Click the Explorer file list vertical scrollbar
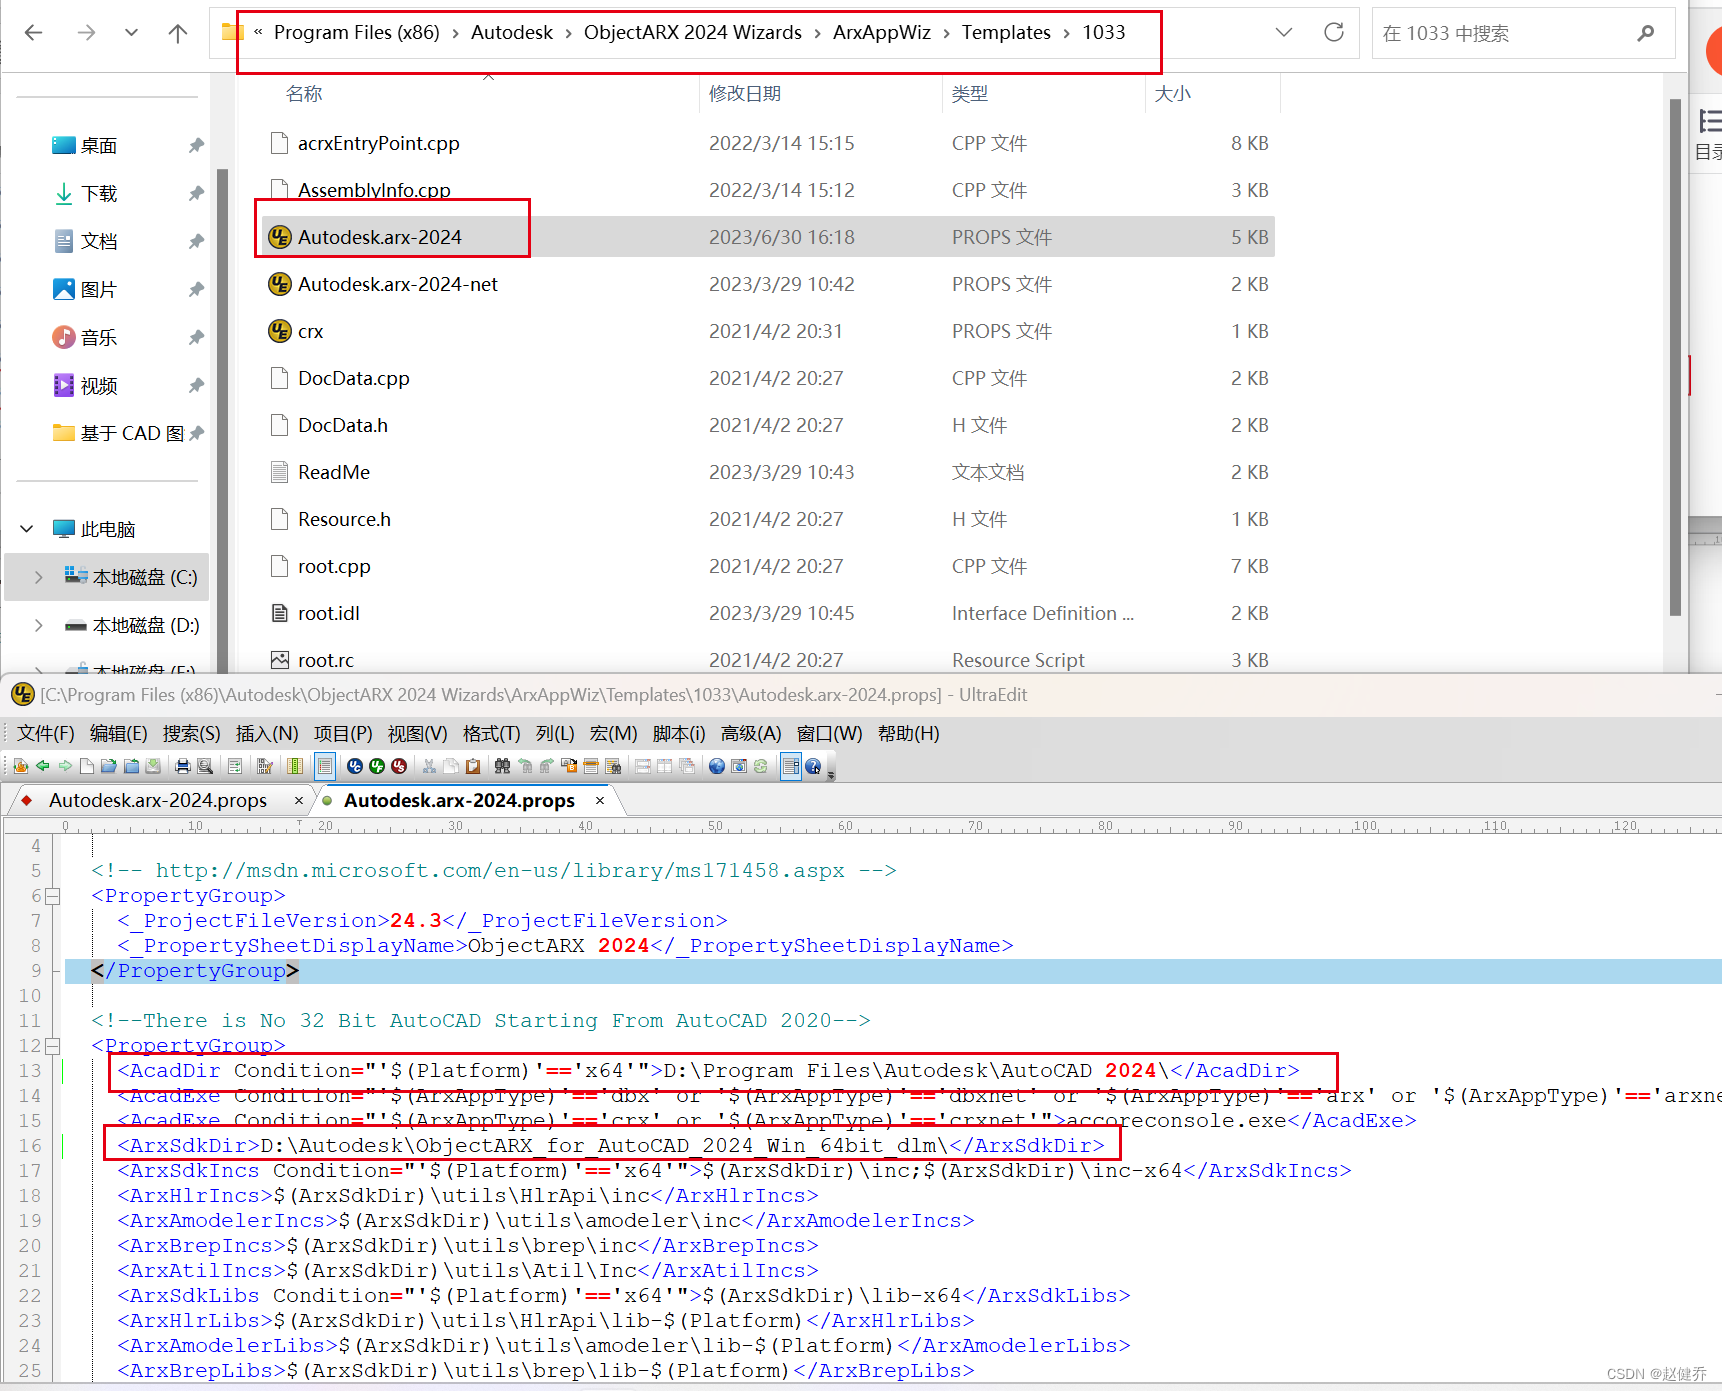 pos(1675,357)
